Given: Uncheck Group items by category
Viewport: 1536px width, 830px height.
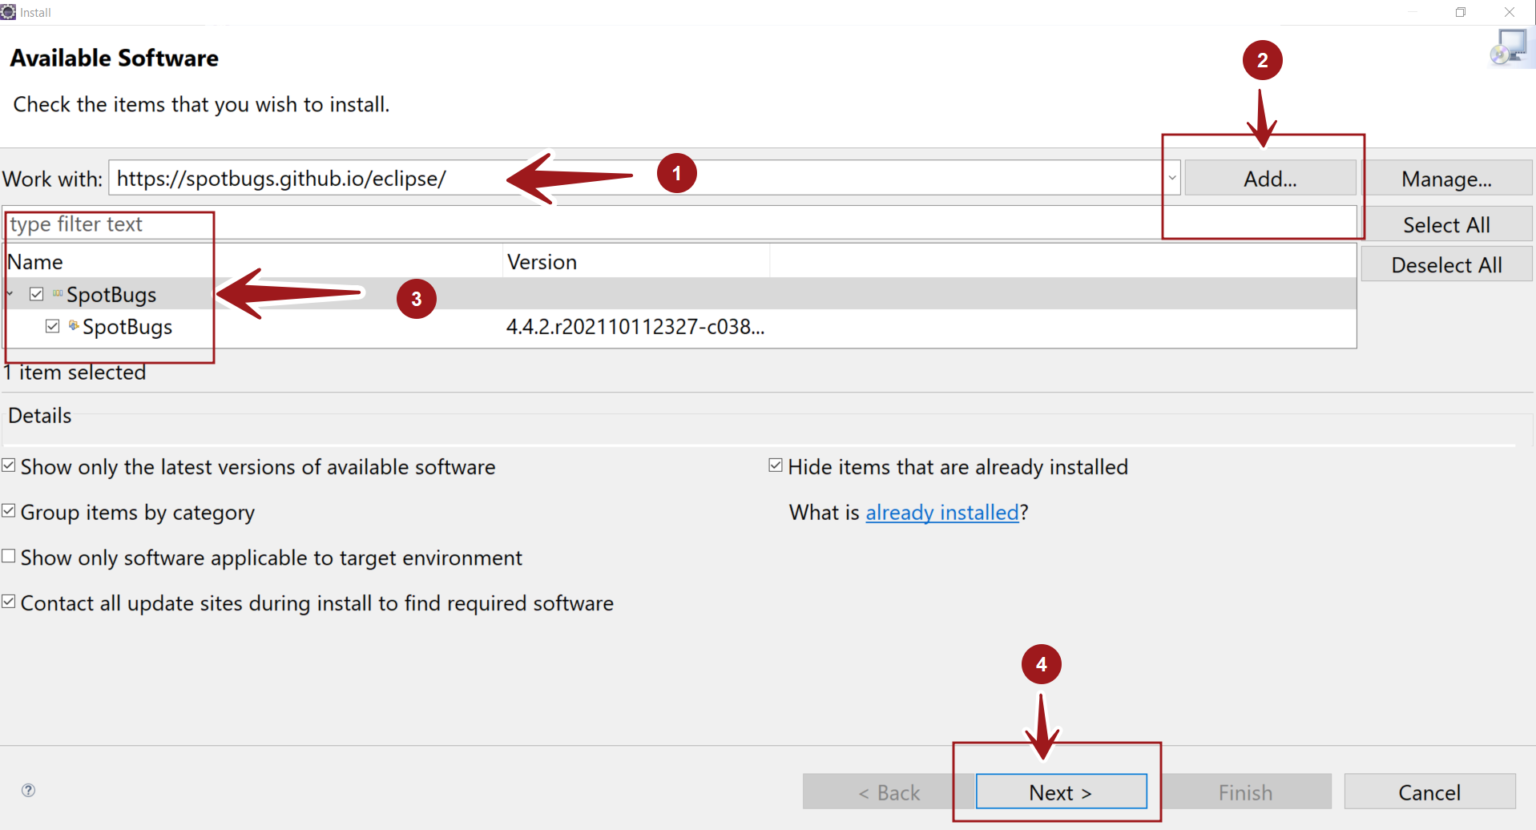Looking at the screenshot, I should (x=9, y=512).
